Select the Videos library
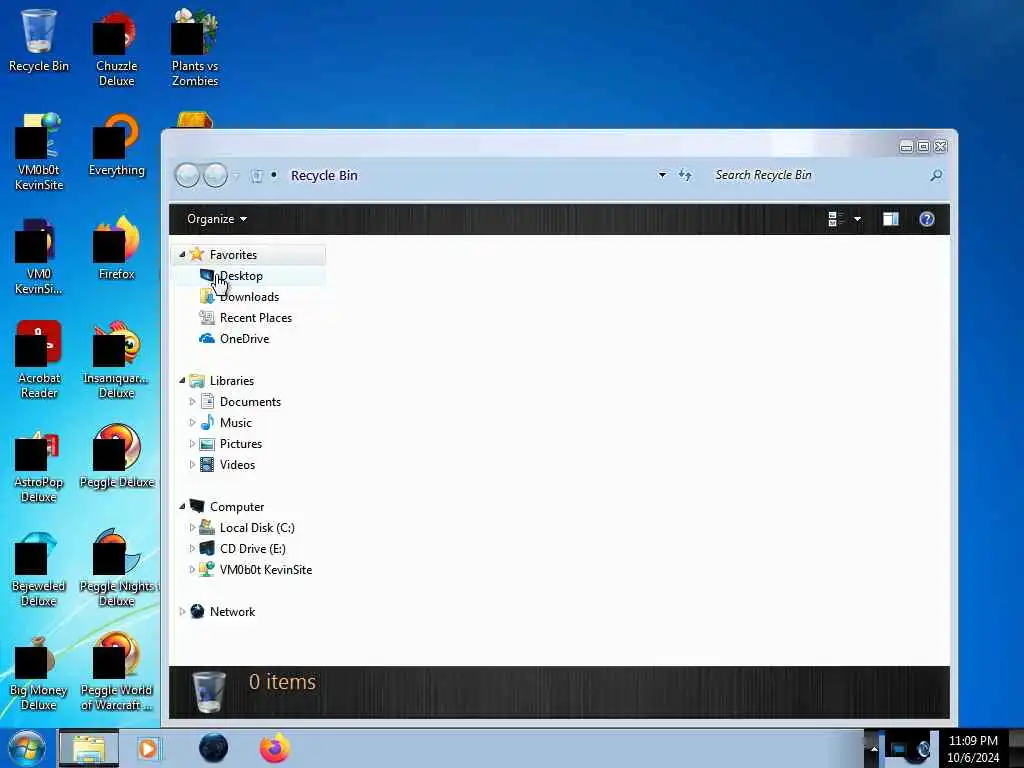The width and height of the screenshot is (1024, 768). click(237, 464)
